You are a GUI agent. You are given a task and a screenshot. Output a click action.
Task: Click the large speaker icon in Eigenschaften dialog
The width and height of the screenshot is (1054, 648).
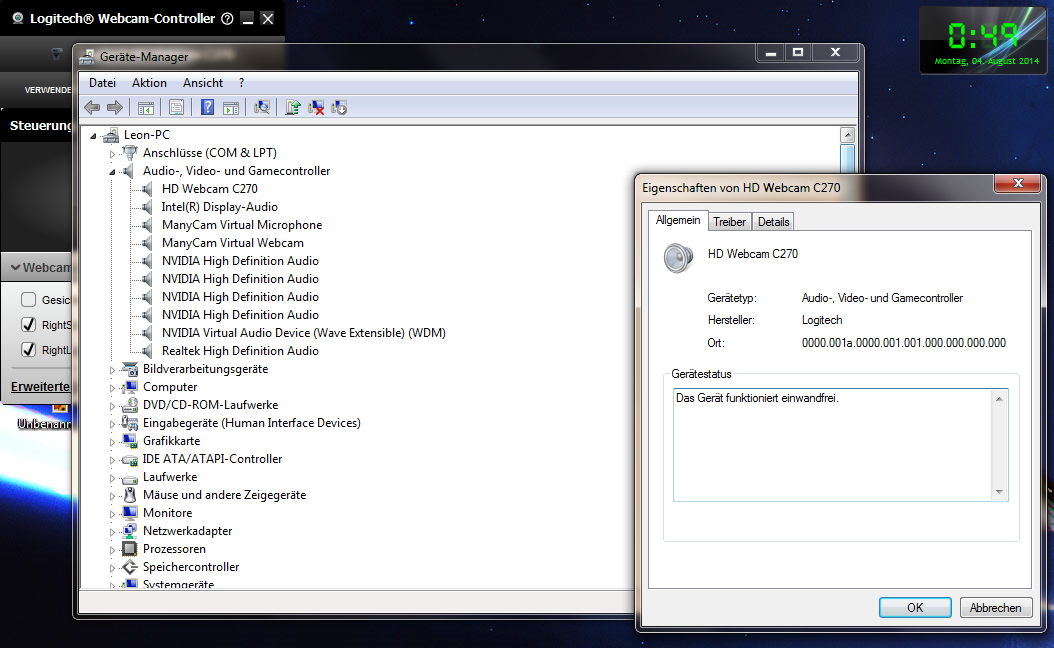pyautogui.click(x=678, y=258)
